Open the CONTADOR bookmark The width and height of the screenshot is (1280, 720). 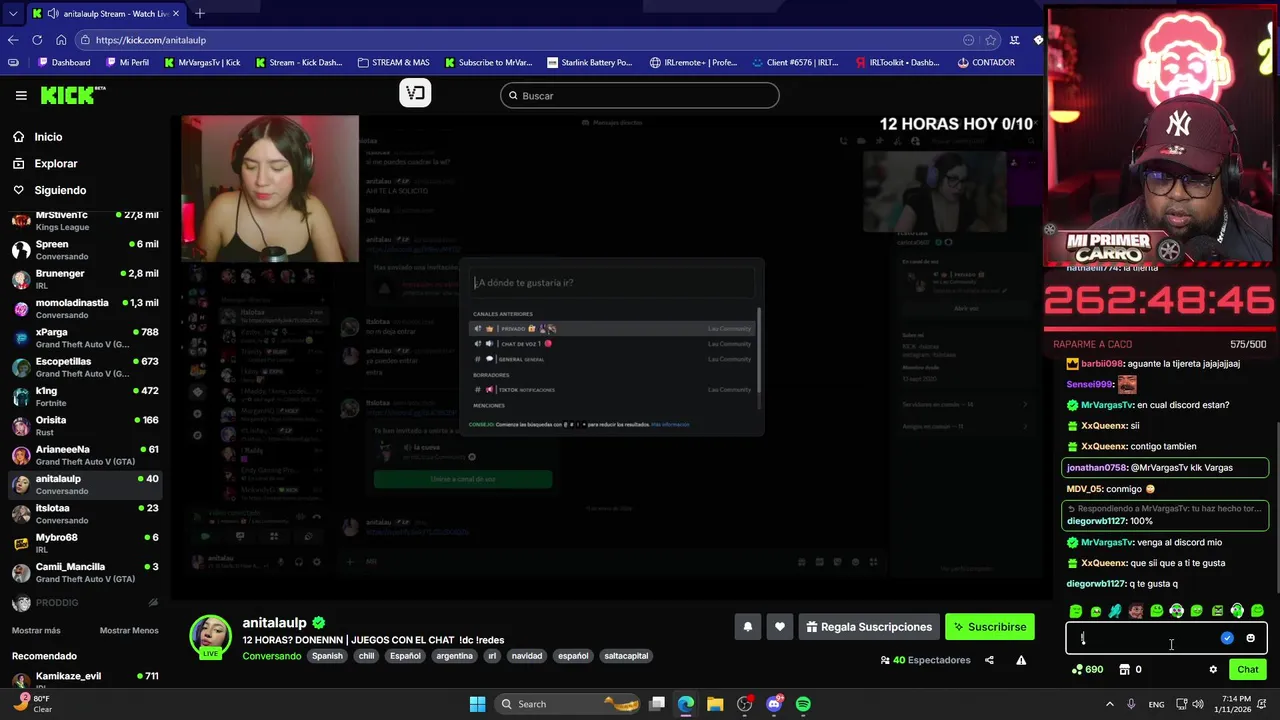[986, 62]
